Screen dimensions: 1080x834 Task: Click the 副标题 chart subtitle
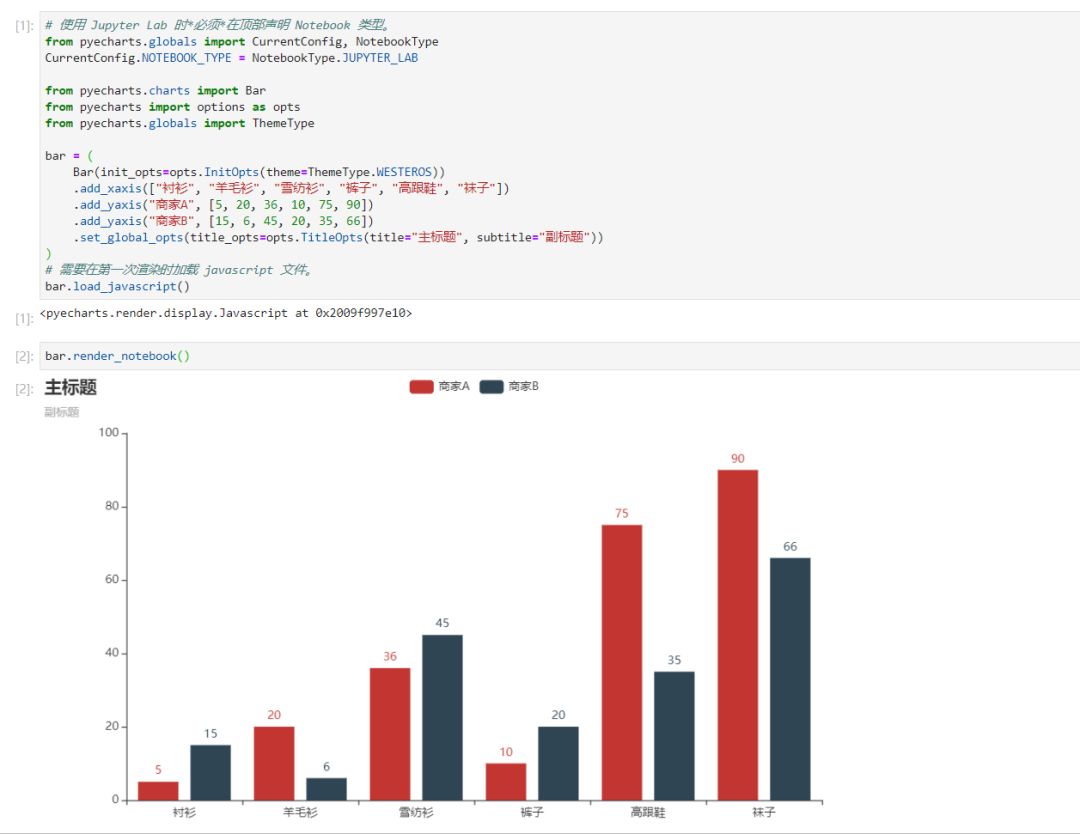pyautogui.click(x=62, y=412)
